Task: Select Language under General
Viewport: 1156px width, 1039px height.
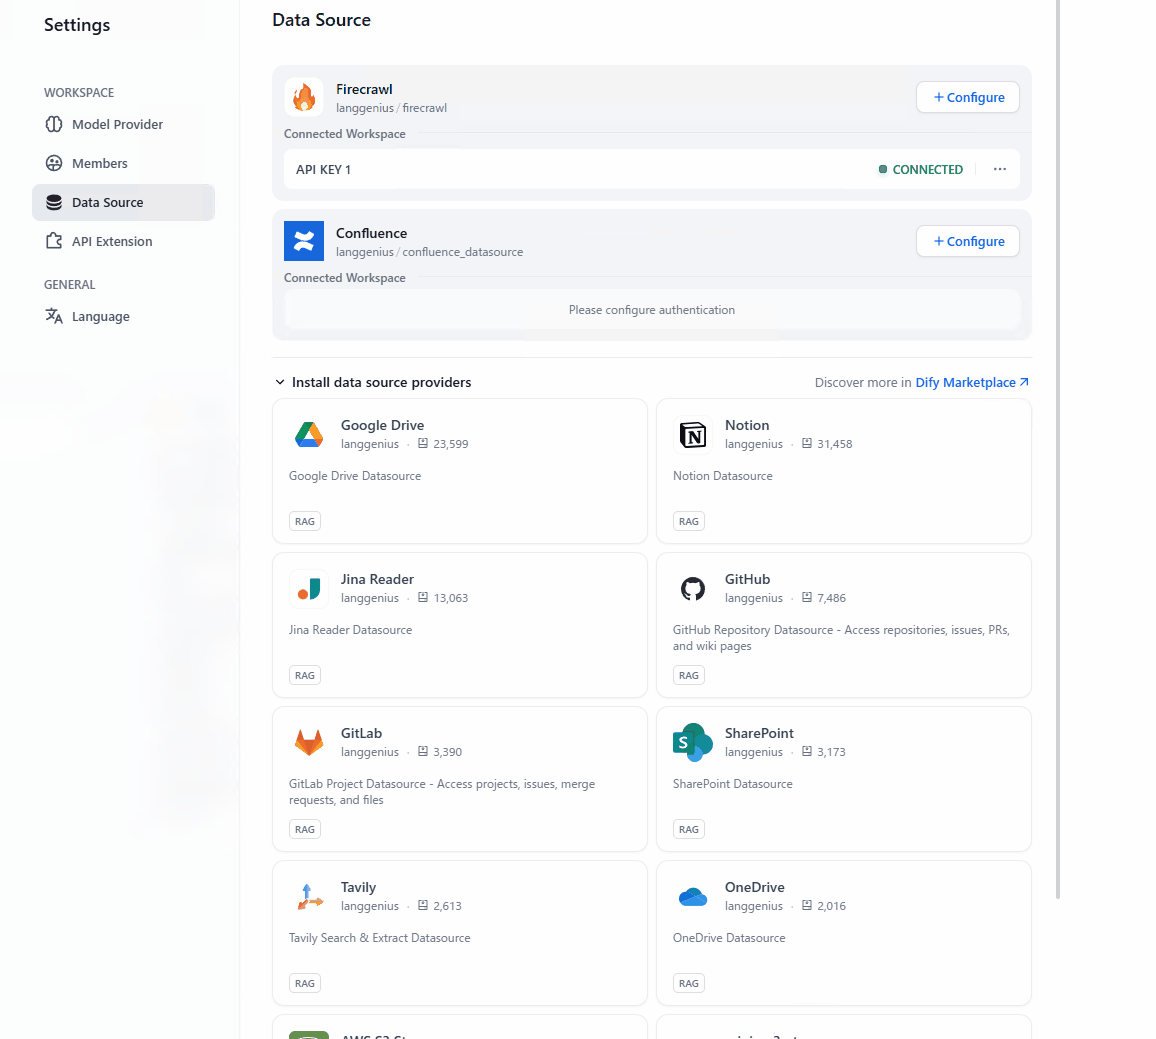Action: coord(100,316)
